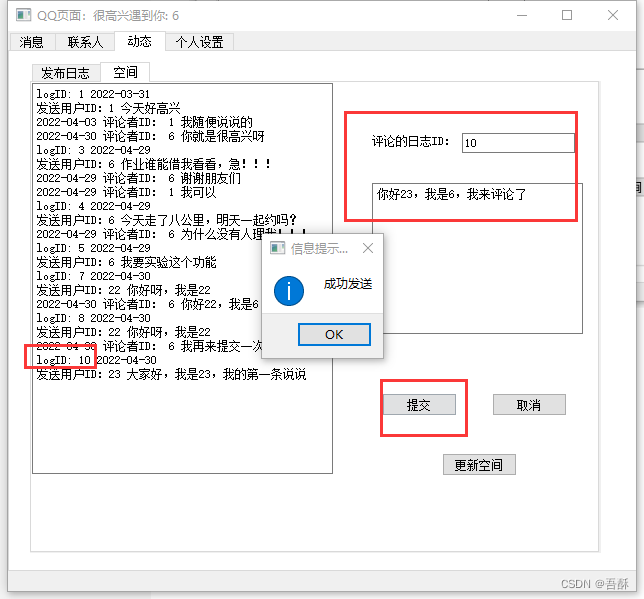This screenshot has height=599, width=644.
Task: Click the line 'logID: 10 2022-04-30'
Action: pyautogui.click(x=96, y=360)
